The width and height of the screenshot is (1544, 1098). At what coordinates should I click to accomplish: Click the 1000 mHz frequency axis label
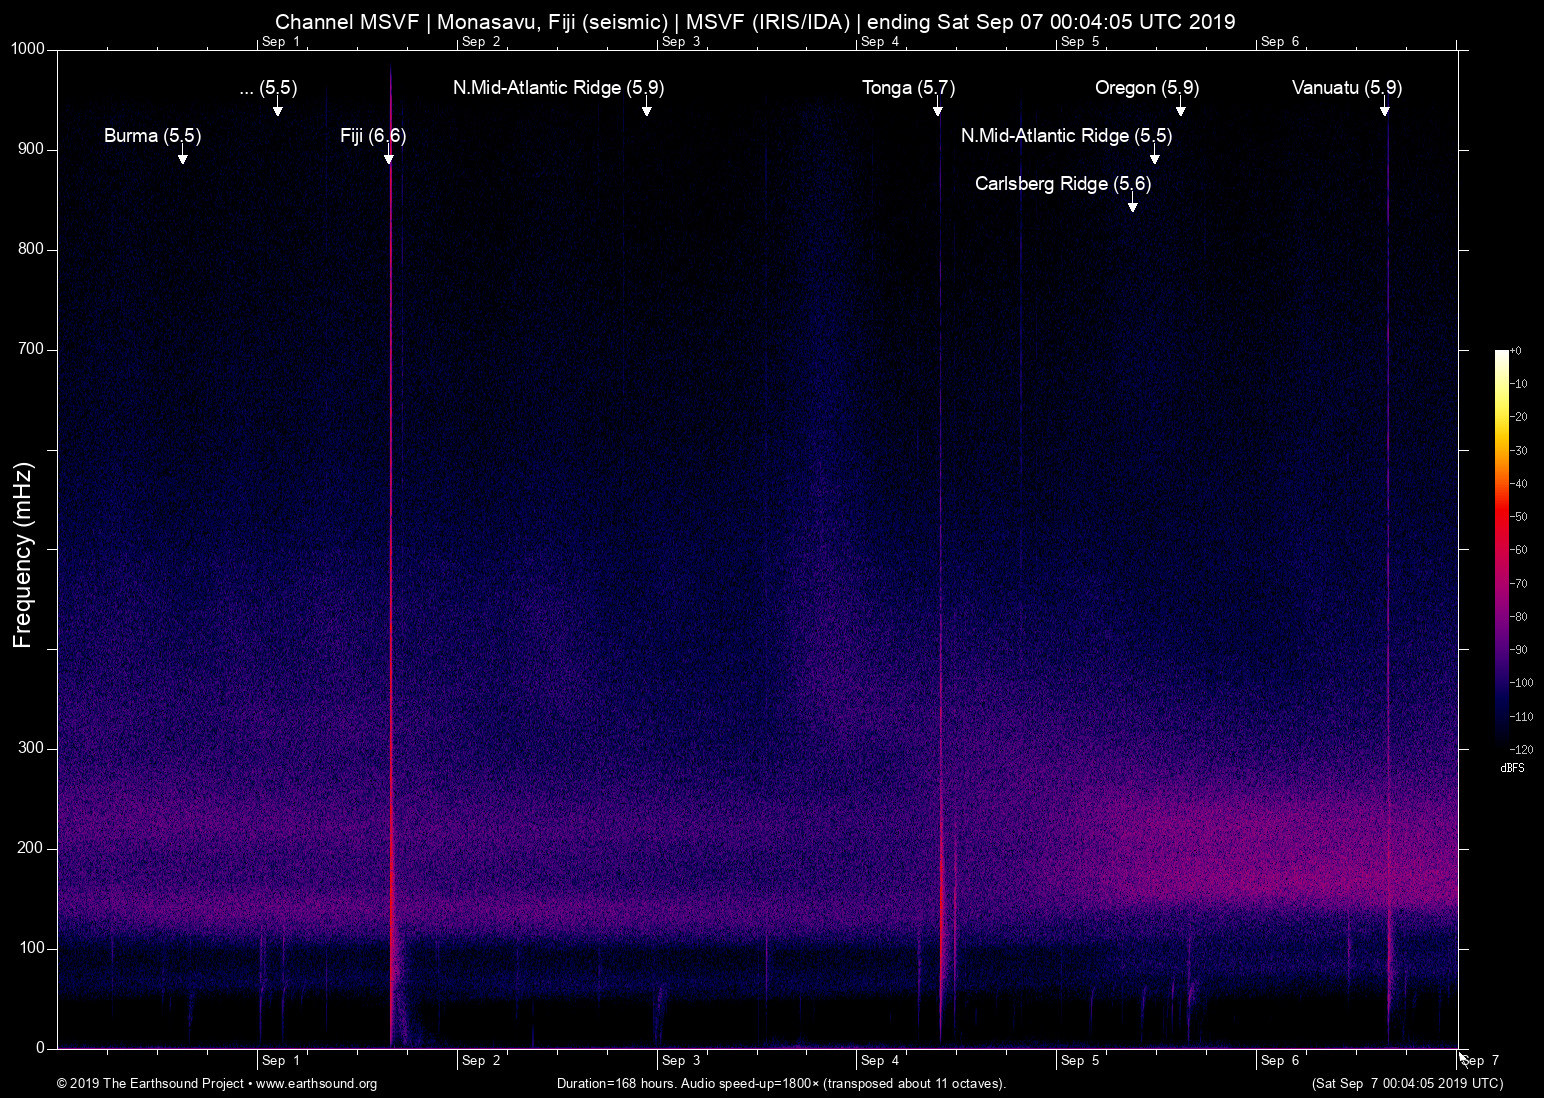pyautogui.click(x=27, y=48)
